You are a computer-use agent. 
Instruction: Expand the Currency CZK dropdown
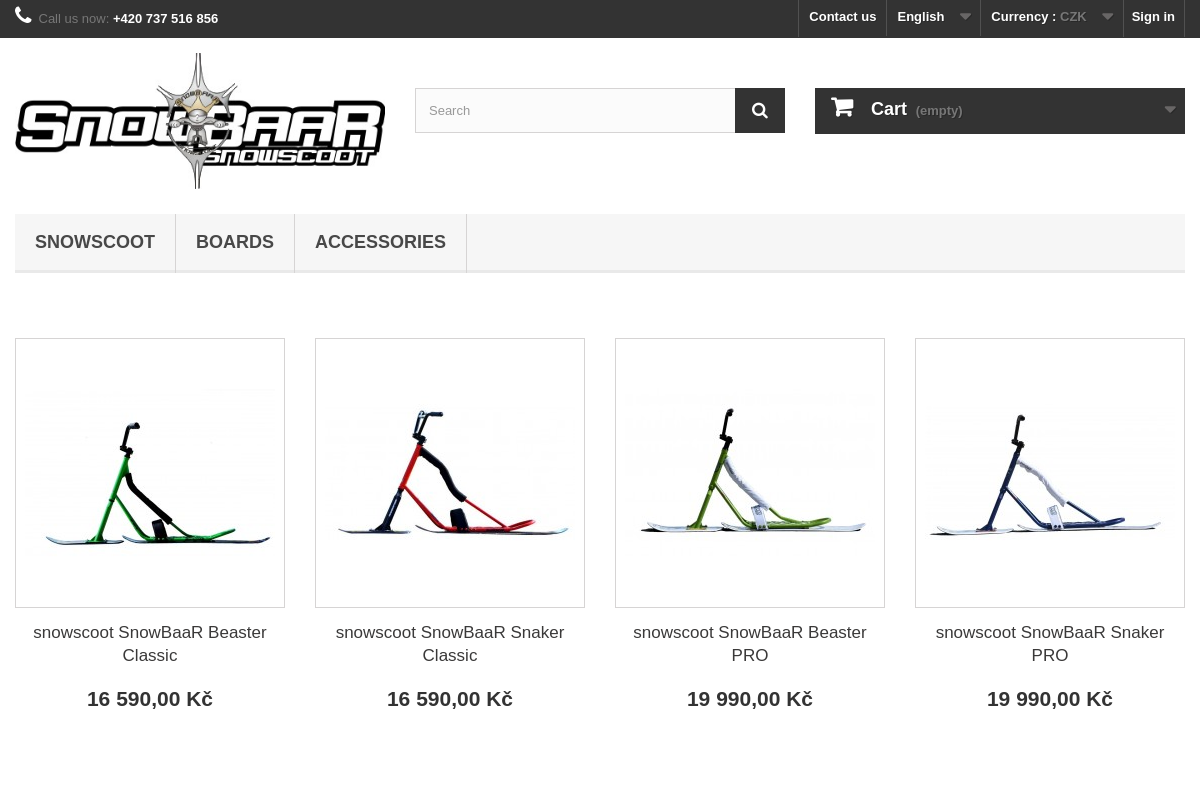[x=1106, y=17]
